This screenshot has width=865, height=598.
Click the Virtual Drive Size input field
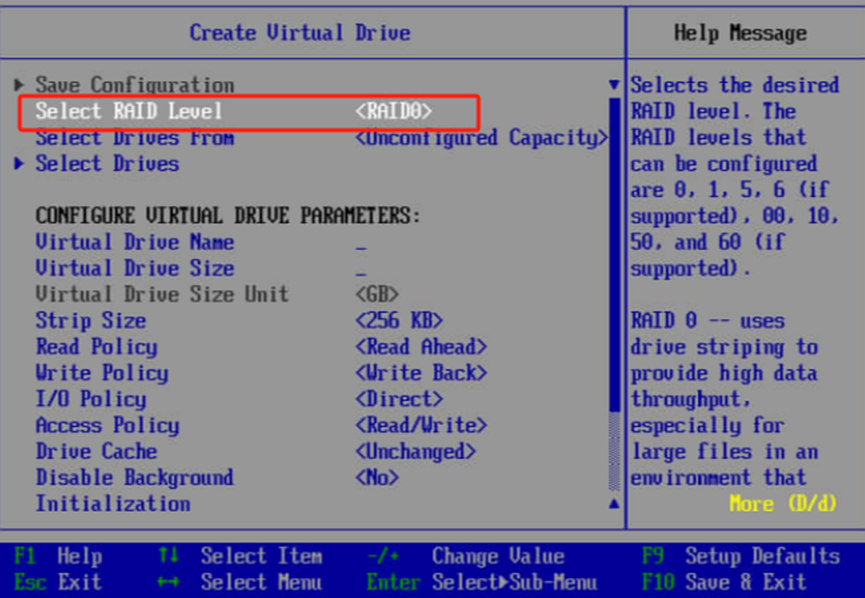361,269
